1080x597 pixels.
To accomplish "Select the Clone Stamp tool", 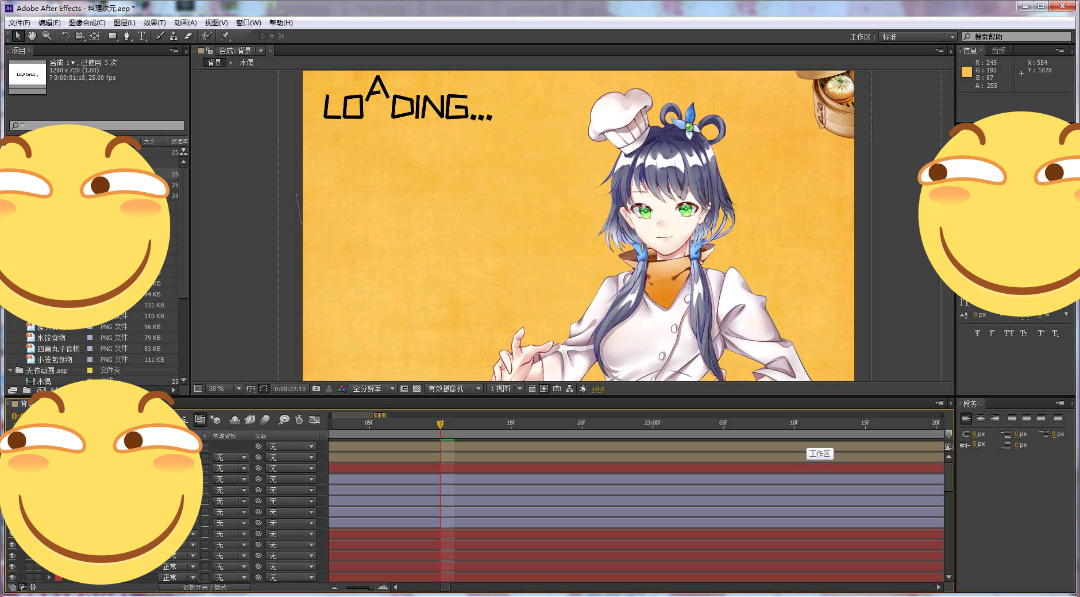I will [x=174, y=36].
